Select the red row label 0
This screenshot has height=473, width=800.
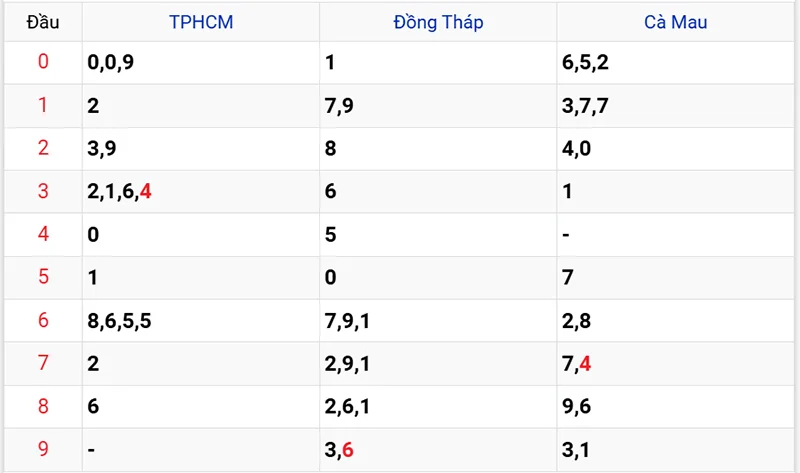pyautogui.click(x=42, y=62)
